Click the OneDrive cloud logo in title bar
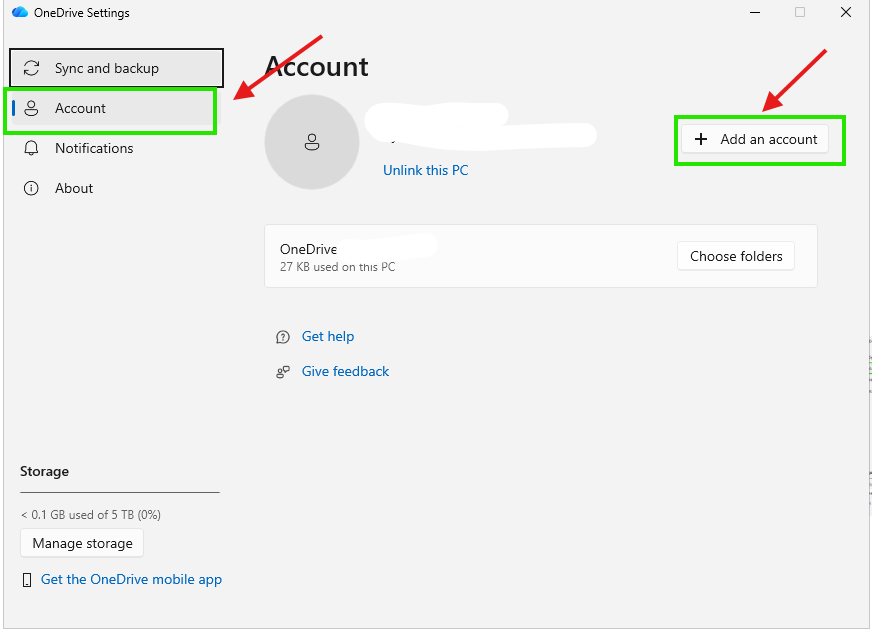 point(20,12)
